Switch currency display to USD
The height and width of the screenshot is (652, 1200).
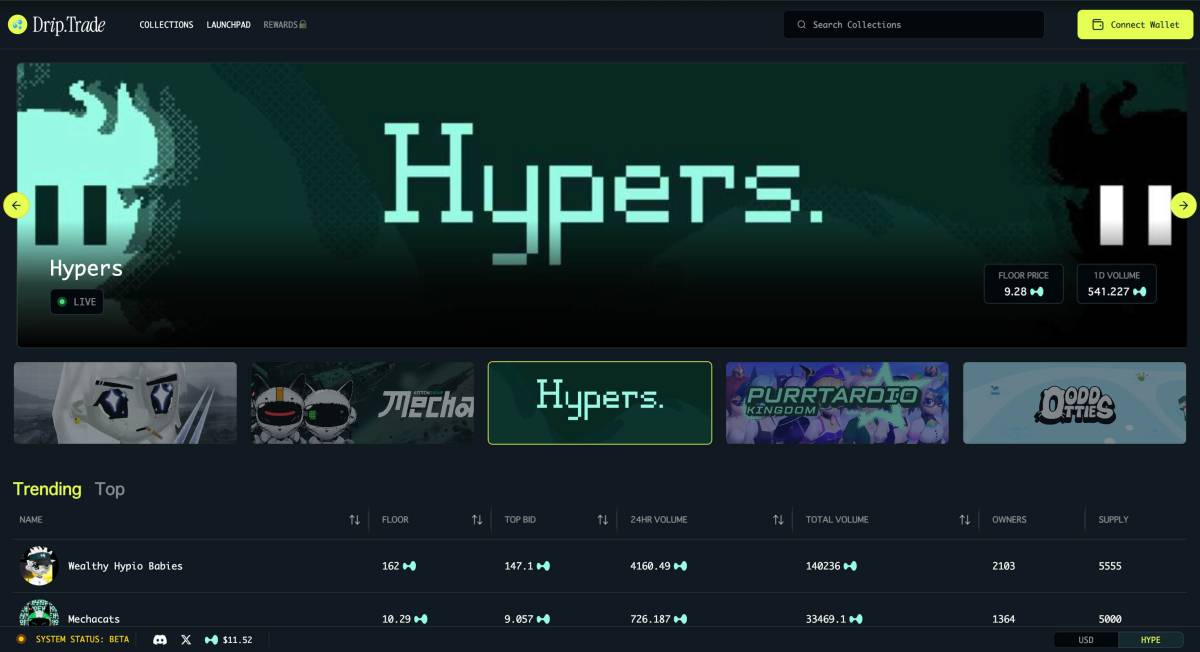point(1085,640)
